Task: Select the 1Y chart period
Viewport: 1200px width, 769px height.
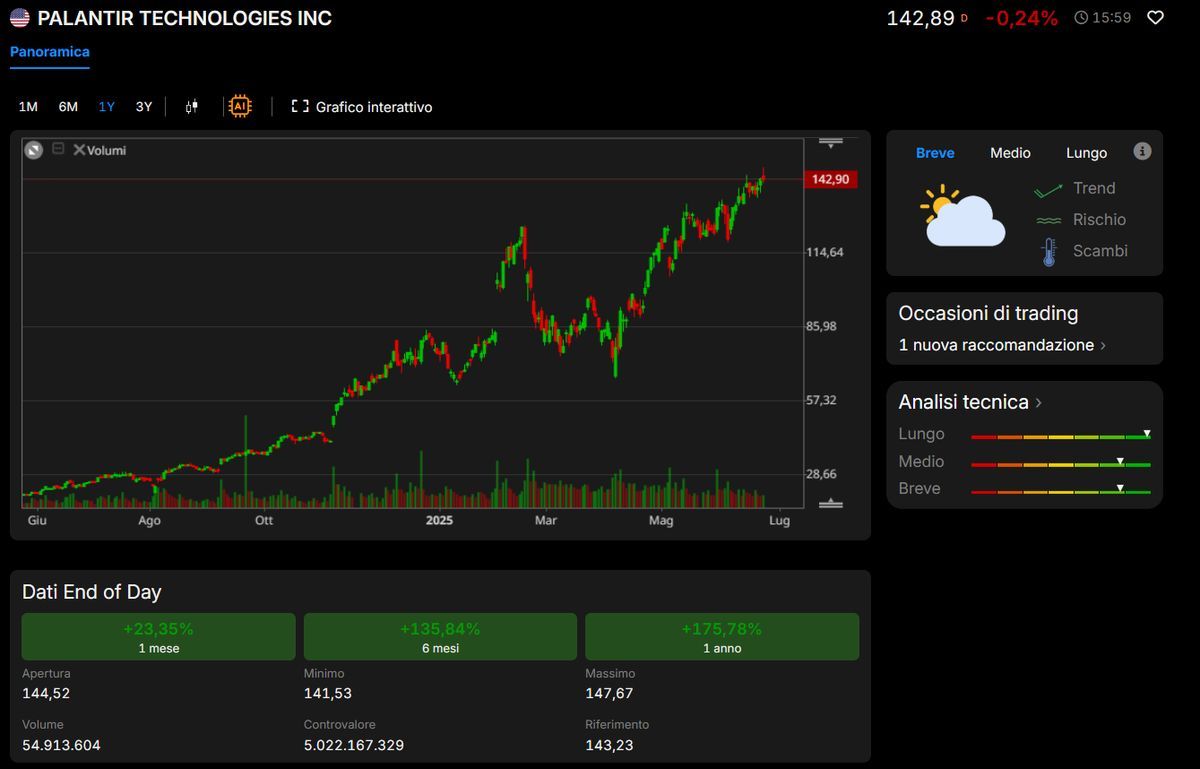Action: click(x=107, y=106)
